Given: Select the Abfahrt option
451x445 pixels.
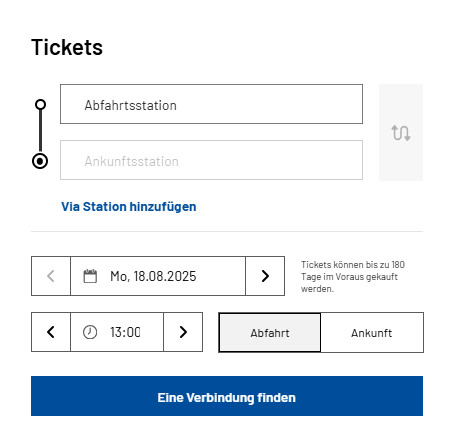Looking at the screenshot, I should pos(270,333).
